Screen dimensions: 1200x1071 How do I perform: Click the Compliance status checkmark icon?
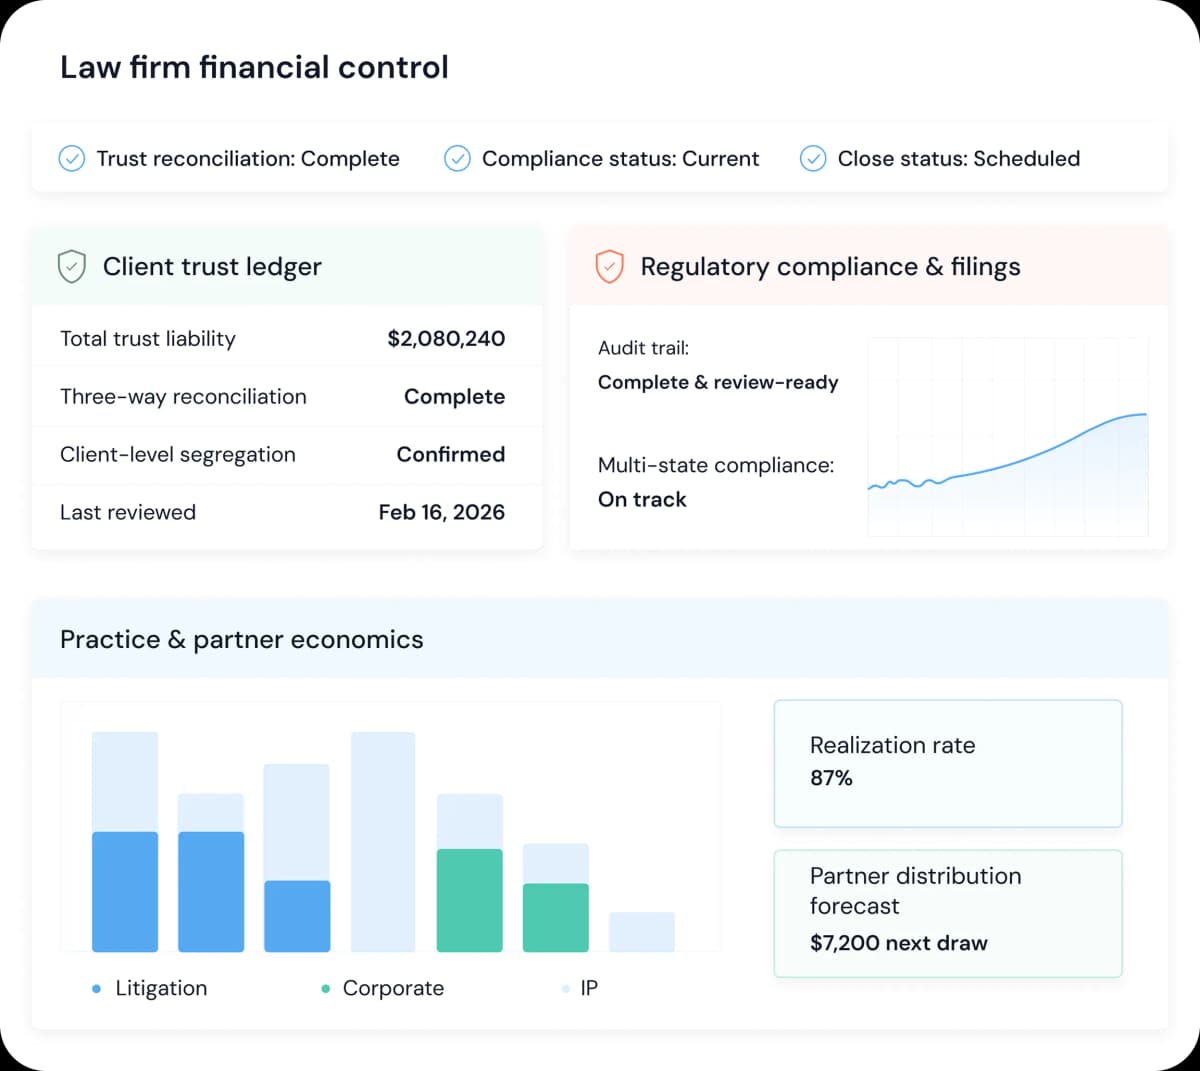pyautogui.click(x=457, y=158)
